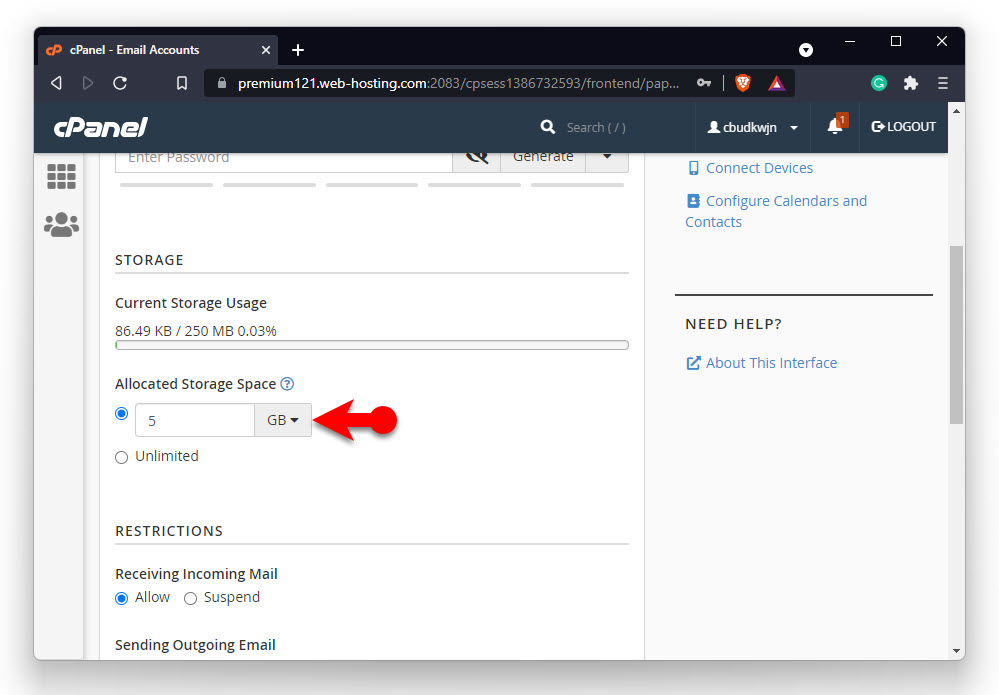This screenshot has width=999, height=695.
Task: Click the browser forward button
Action: [x=87, y=83]
